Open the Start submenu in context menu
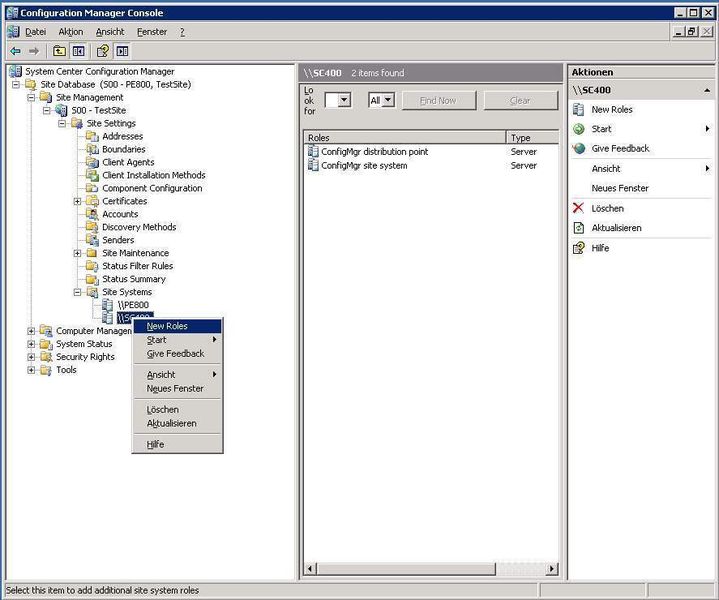719x600 pixels. point(177,340)
